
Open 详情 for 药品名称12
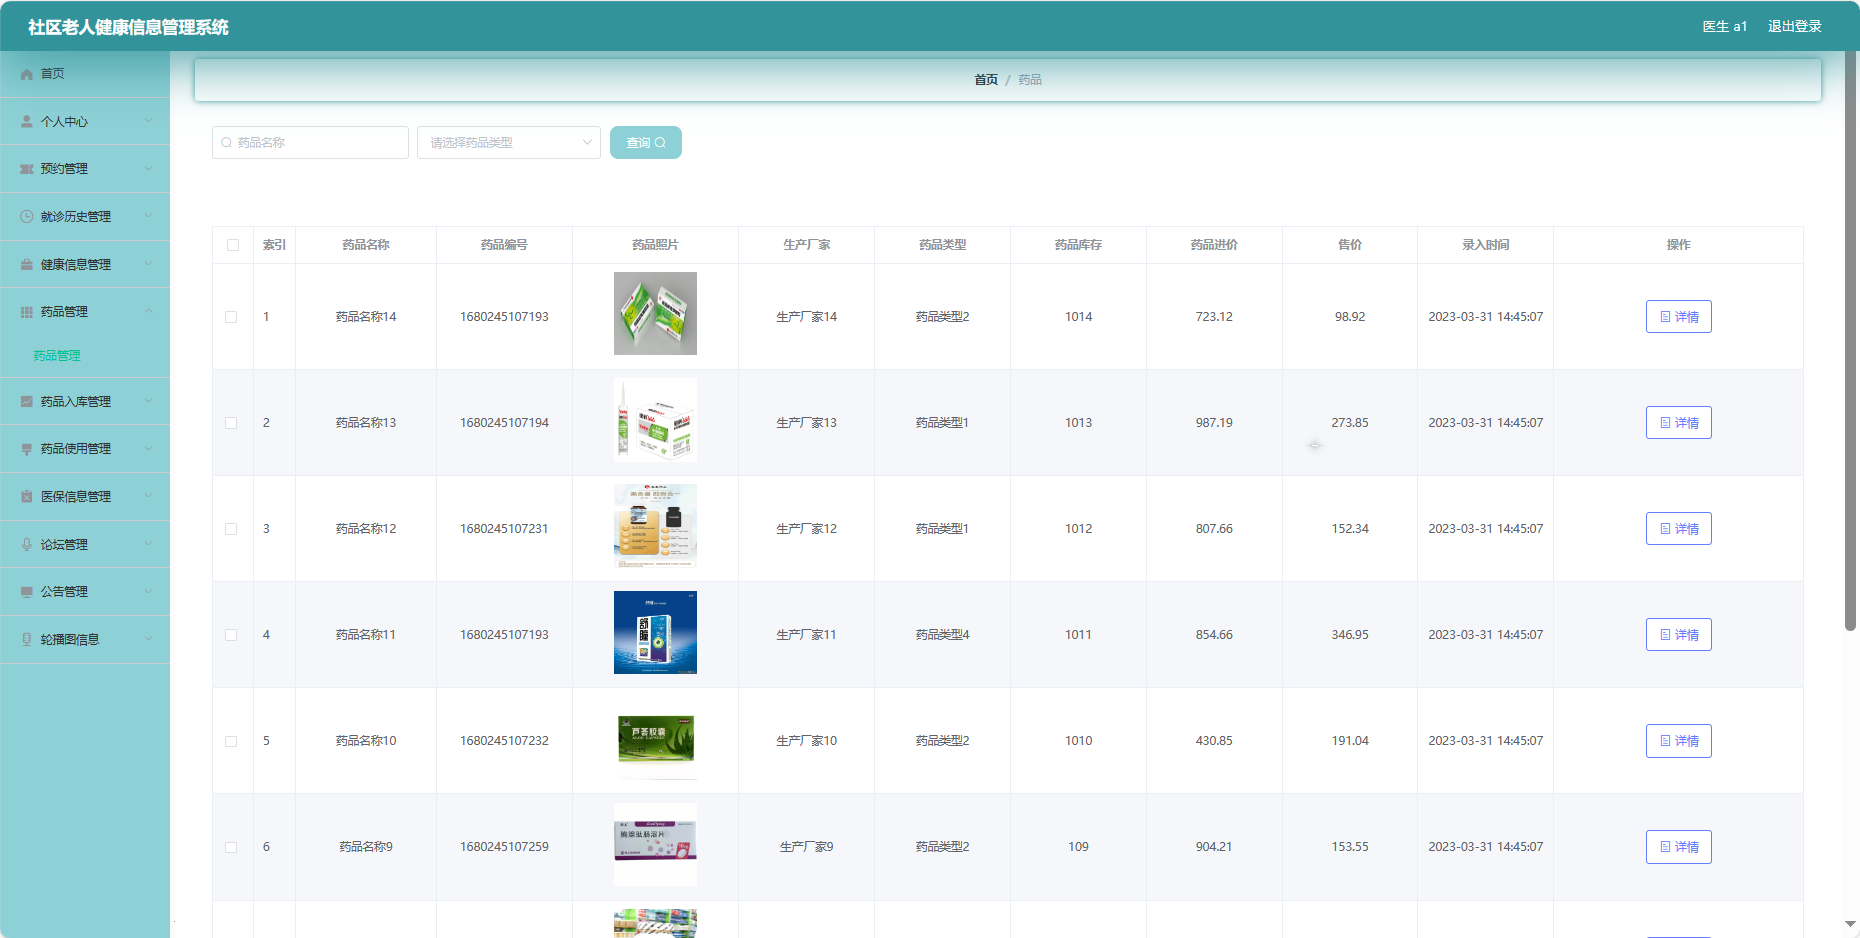click(x=1679, y=529)
